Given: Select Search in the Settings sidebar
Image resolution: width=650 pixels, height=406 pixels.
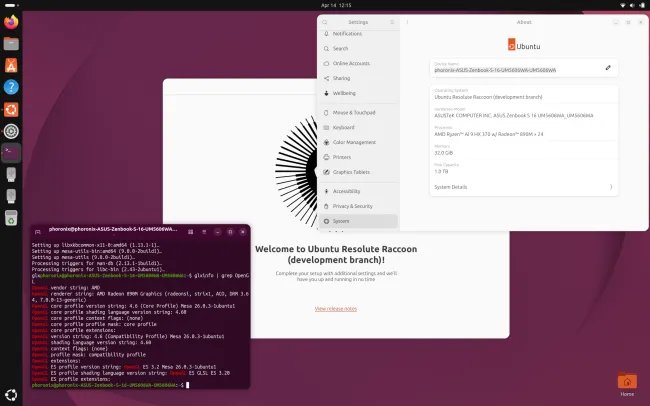Looking at the screenshot, I should point(359,49).
